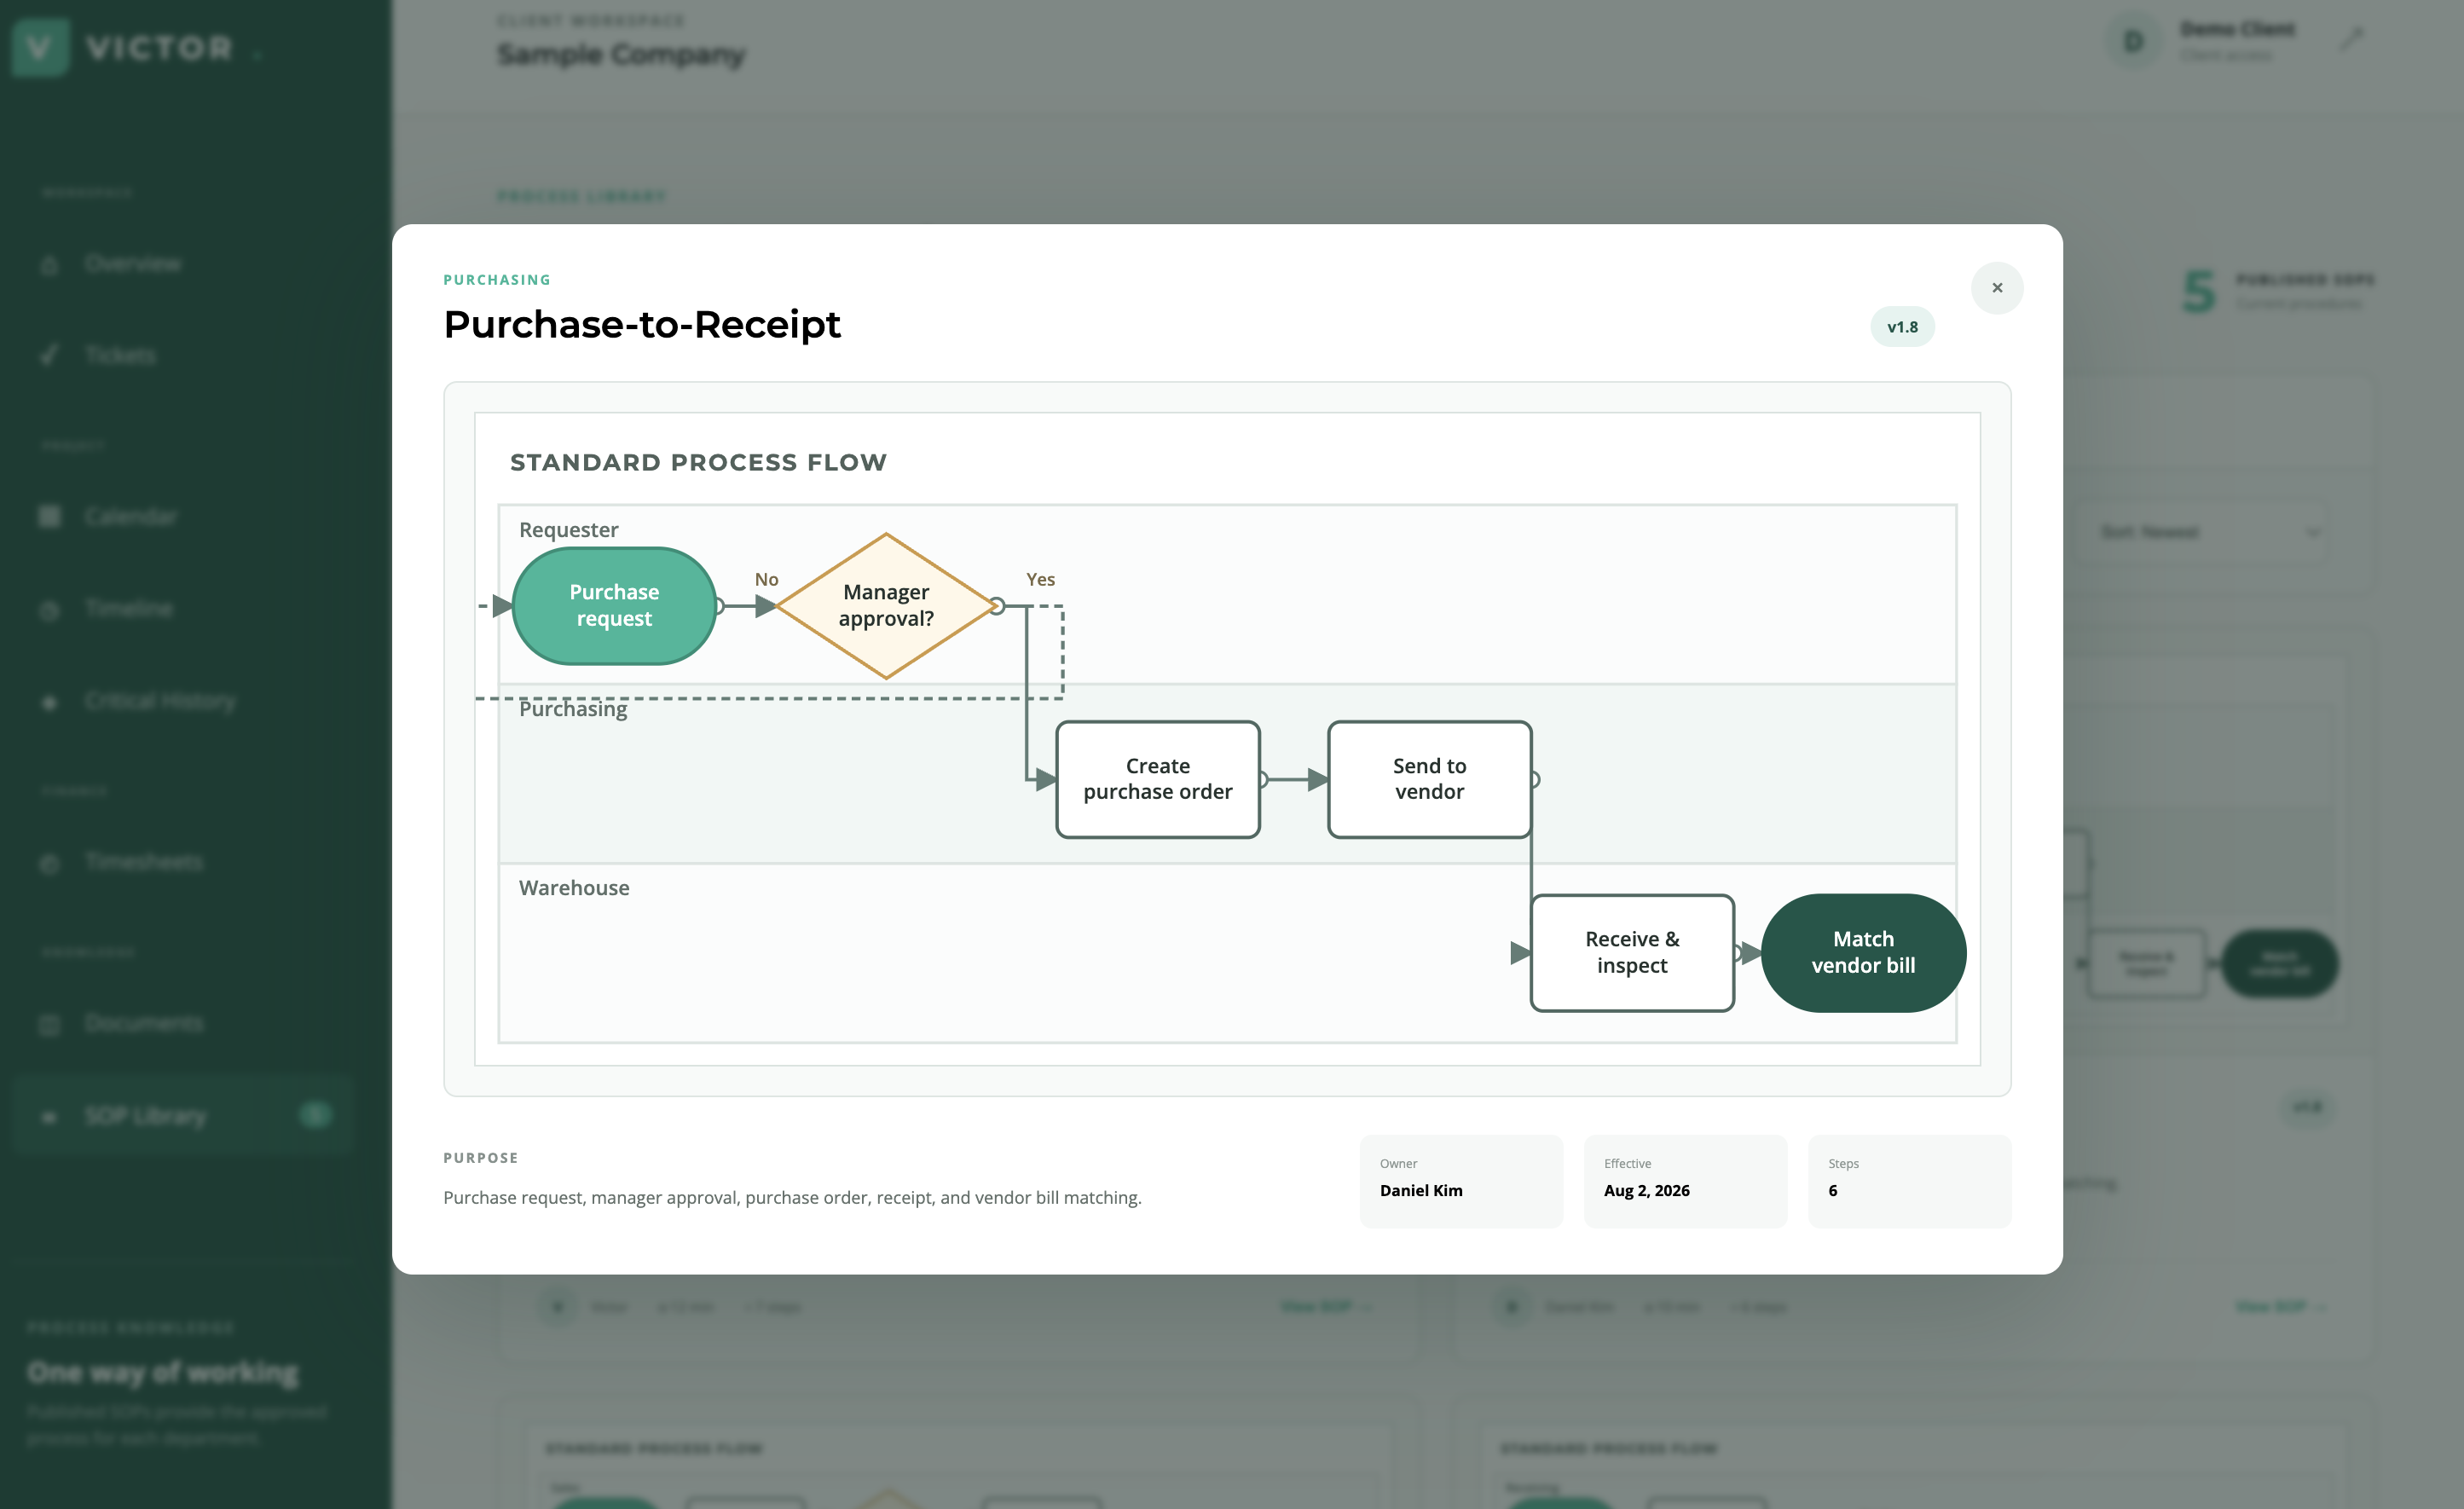The height and width of the screenshot is (1509, 2464).
Task: Click the pencil icon beside Demo Client
Action: click(2352, 39)
